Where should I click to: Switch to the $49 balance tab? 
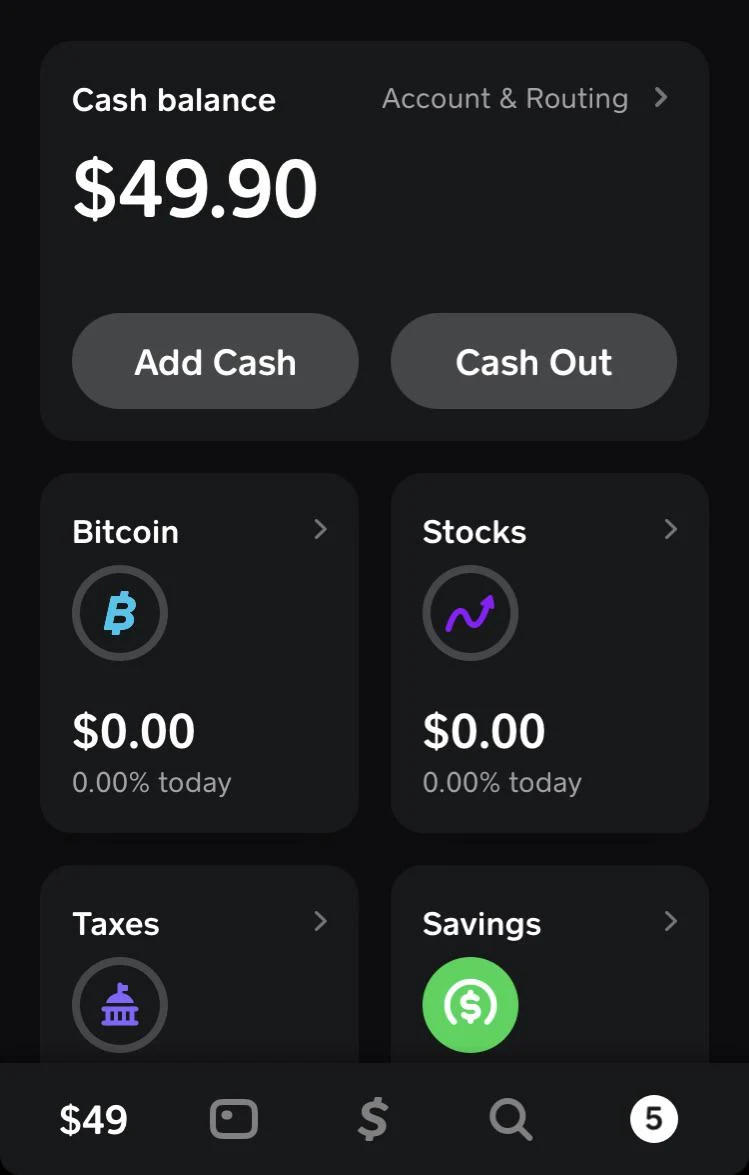(x=94, y=1120)
